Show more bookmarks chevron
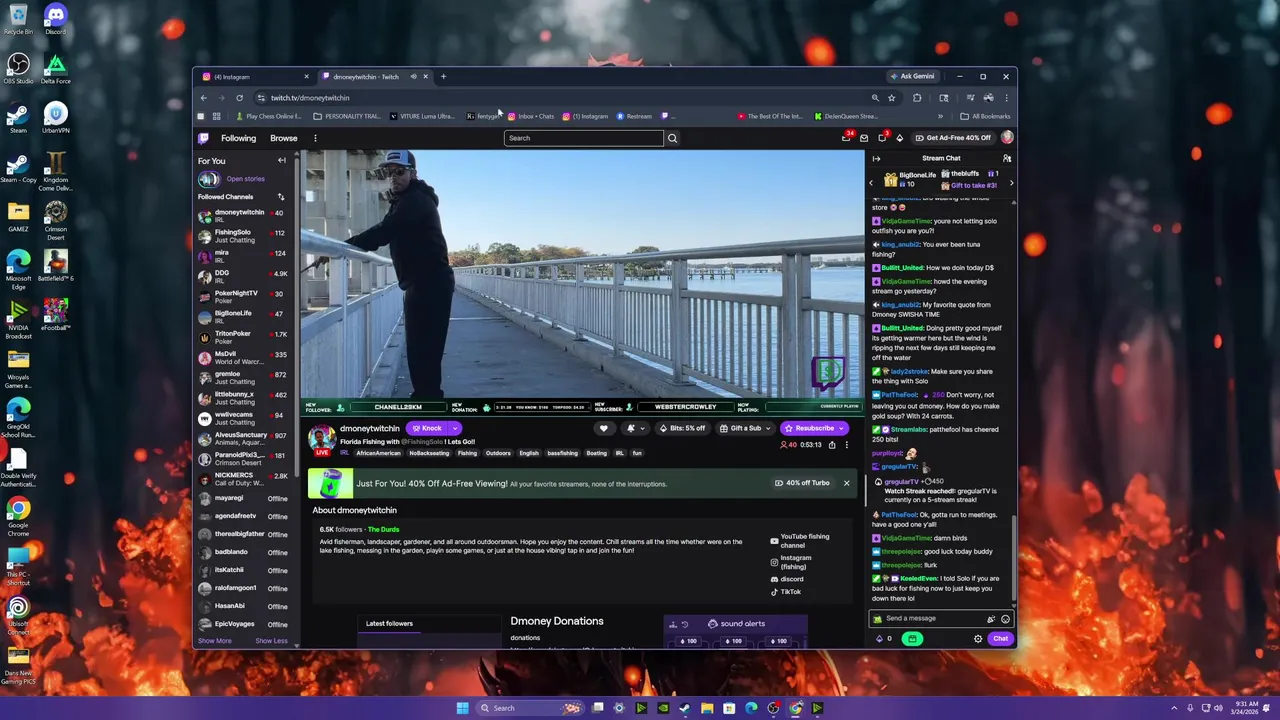The image size is (1280, 720). [x=940, y=116]
